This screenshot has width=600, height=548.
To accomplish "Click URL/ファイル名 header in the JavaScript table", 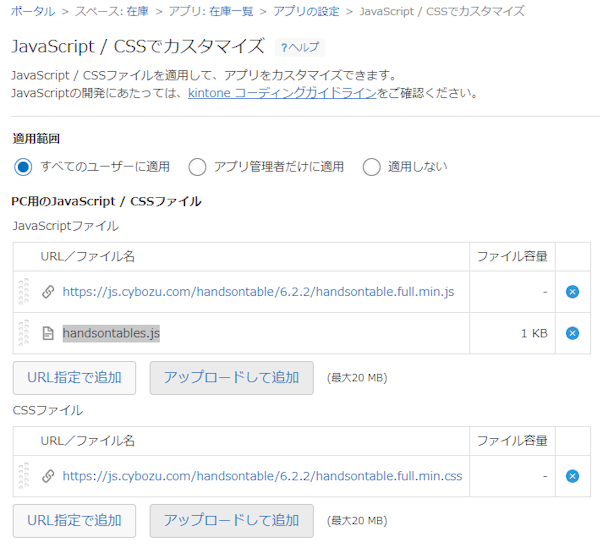I will [x=88, y=257].
